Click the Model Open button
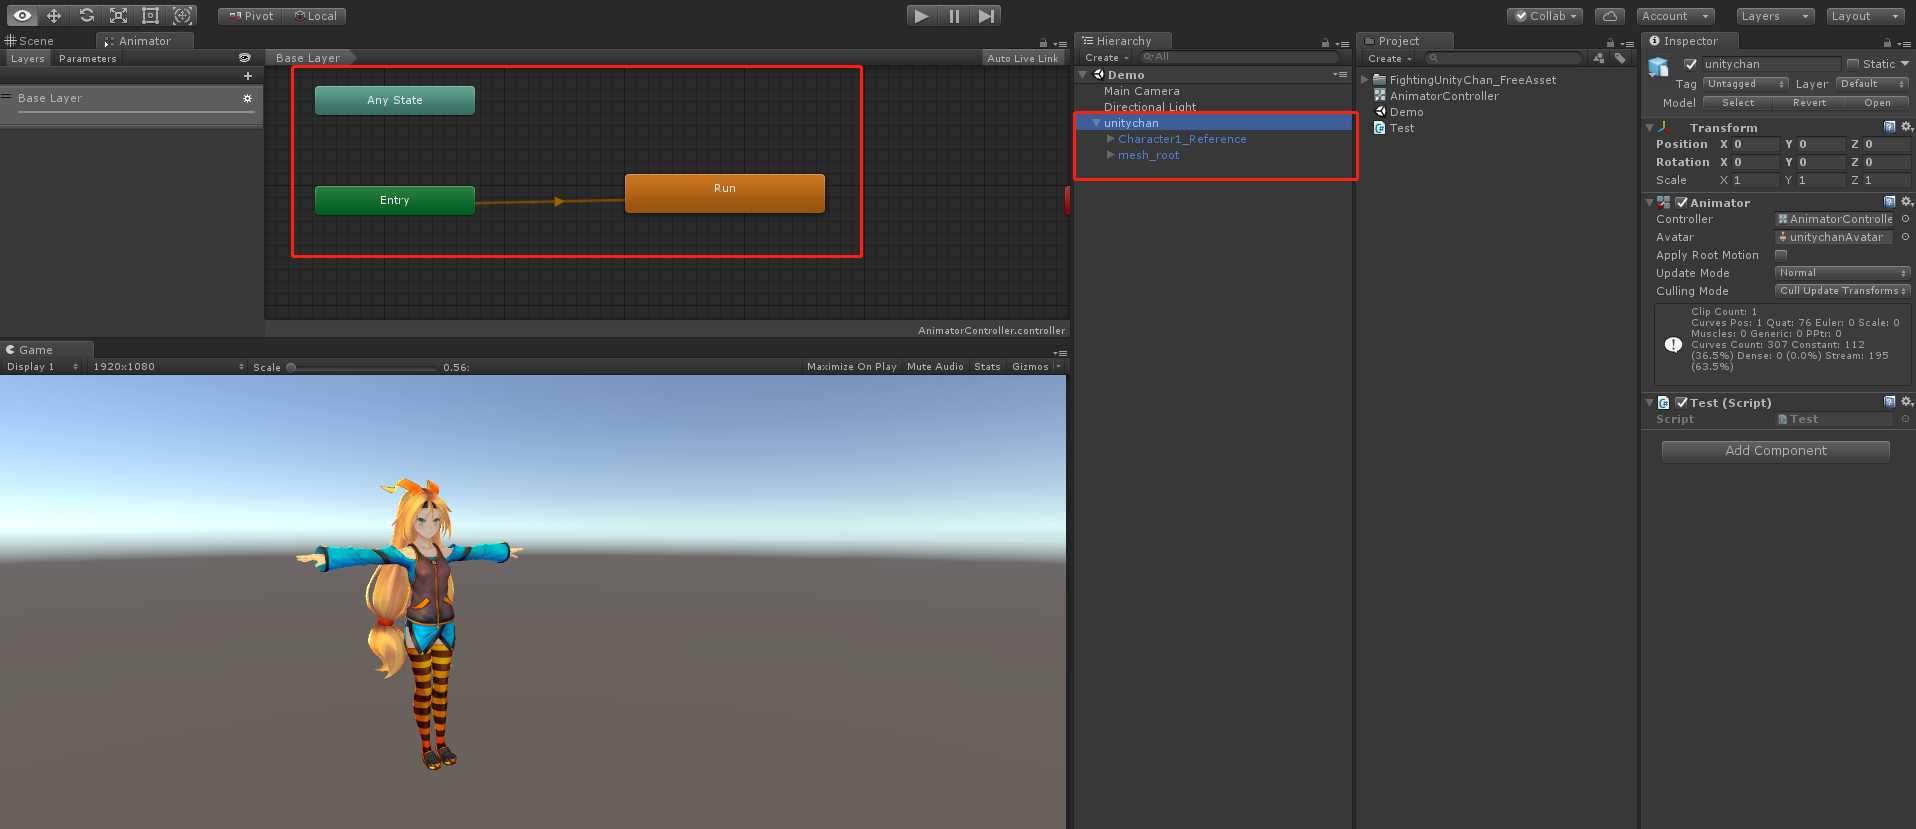 (1877, 103)
